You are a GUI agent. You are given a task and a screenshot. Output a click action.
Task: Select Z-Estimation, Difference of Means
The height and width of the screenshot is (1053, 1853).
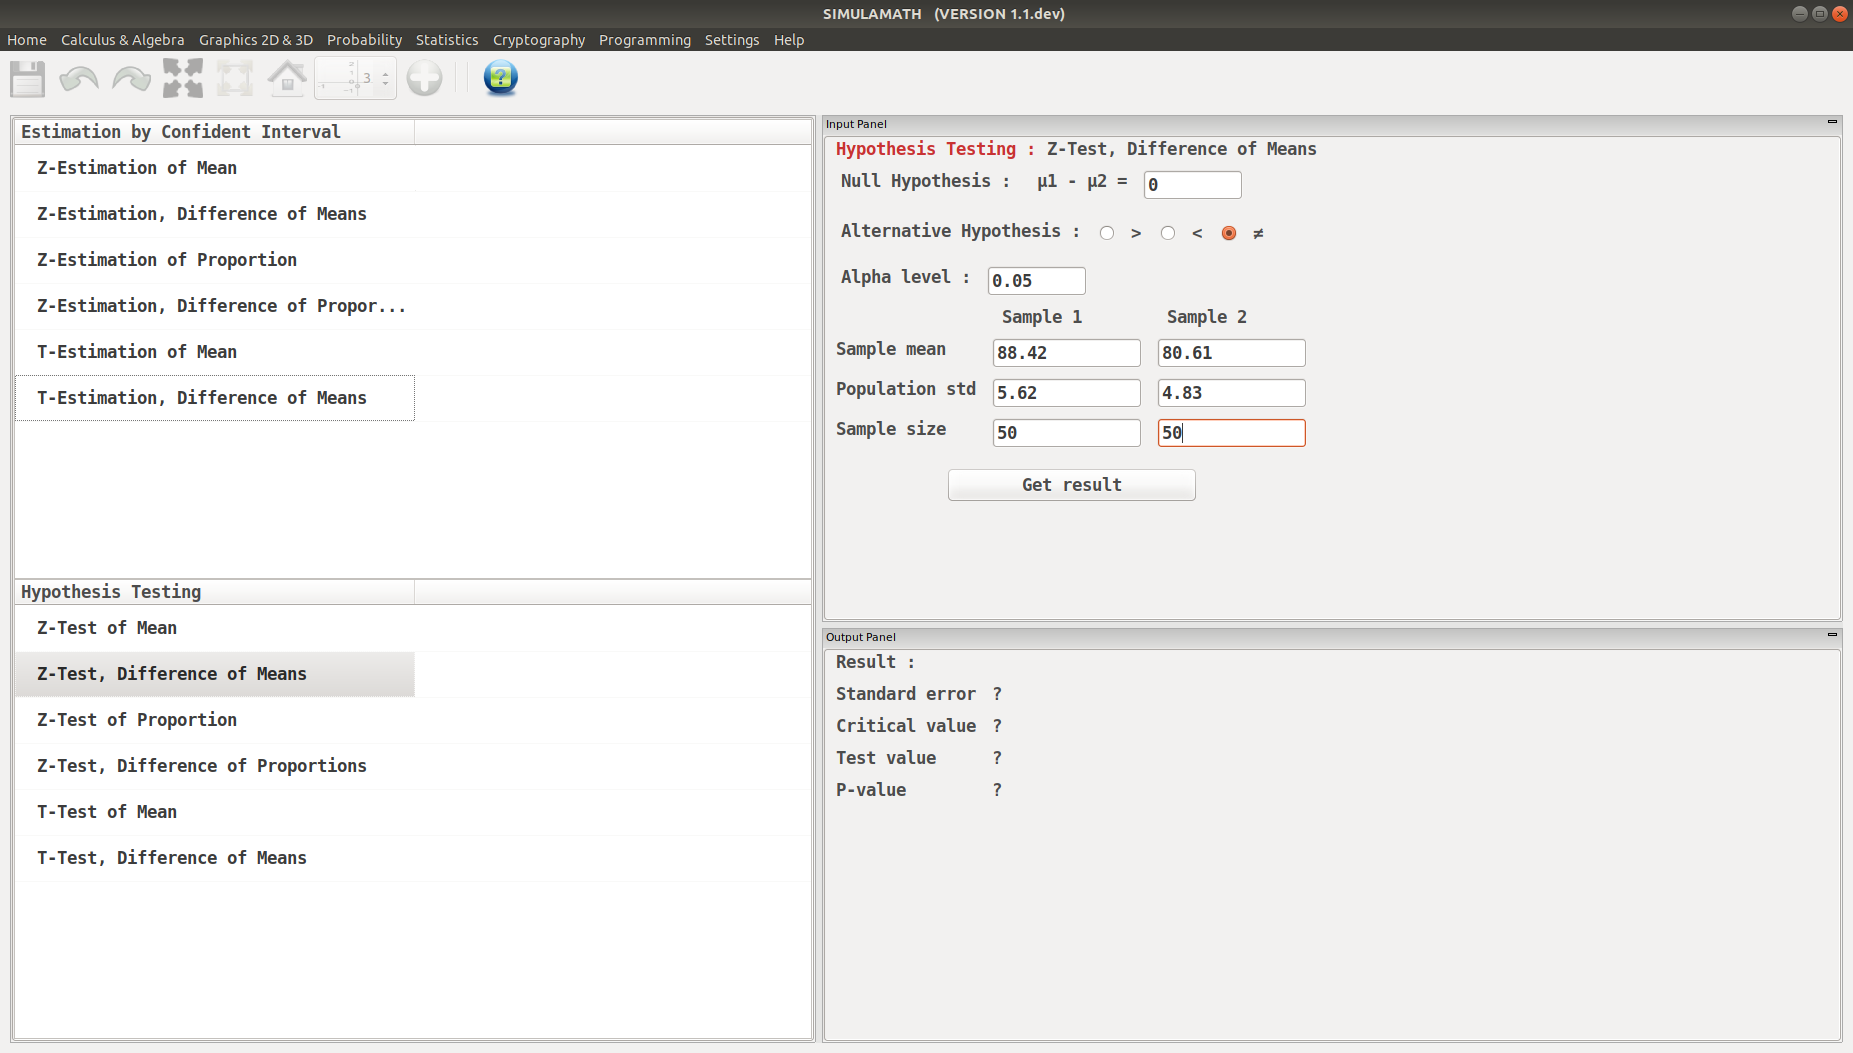215,214
